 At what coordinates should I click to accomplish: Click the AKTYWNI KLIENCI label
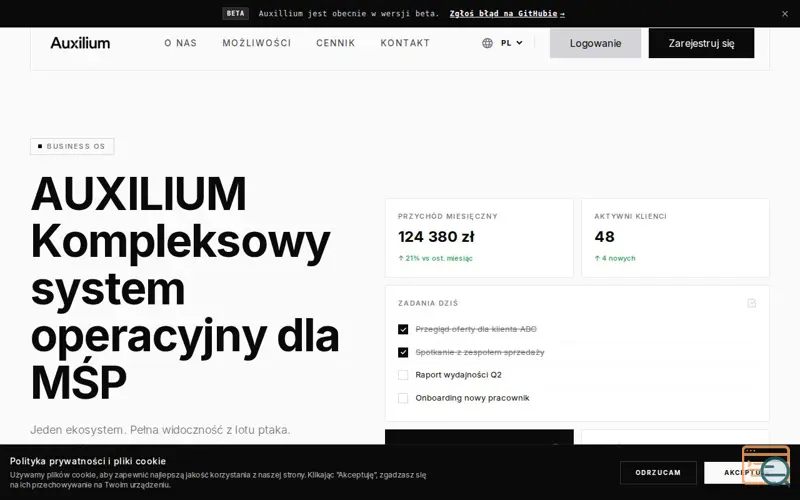coord(630,216)
